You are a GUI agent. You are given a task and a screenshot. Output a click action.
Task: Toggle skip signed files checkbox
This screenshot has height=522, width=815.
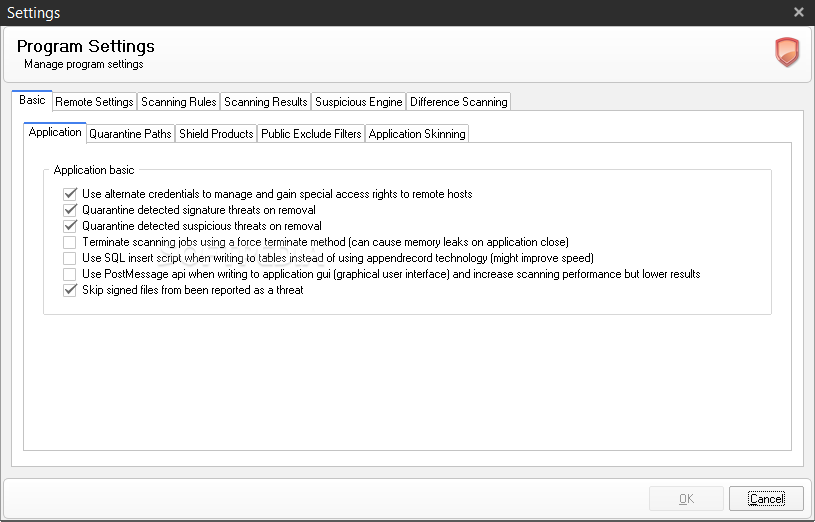[x=70, y=290]
